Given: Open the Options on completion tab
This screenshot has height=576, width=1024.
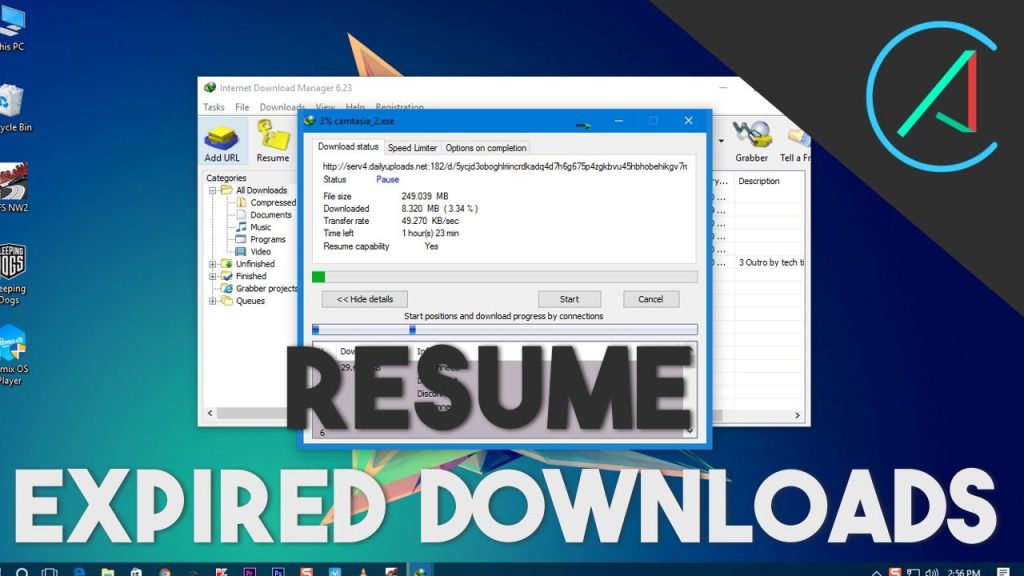Looking at the screenshot, I should click(x=487, y=147).
